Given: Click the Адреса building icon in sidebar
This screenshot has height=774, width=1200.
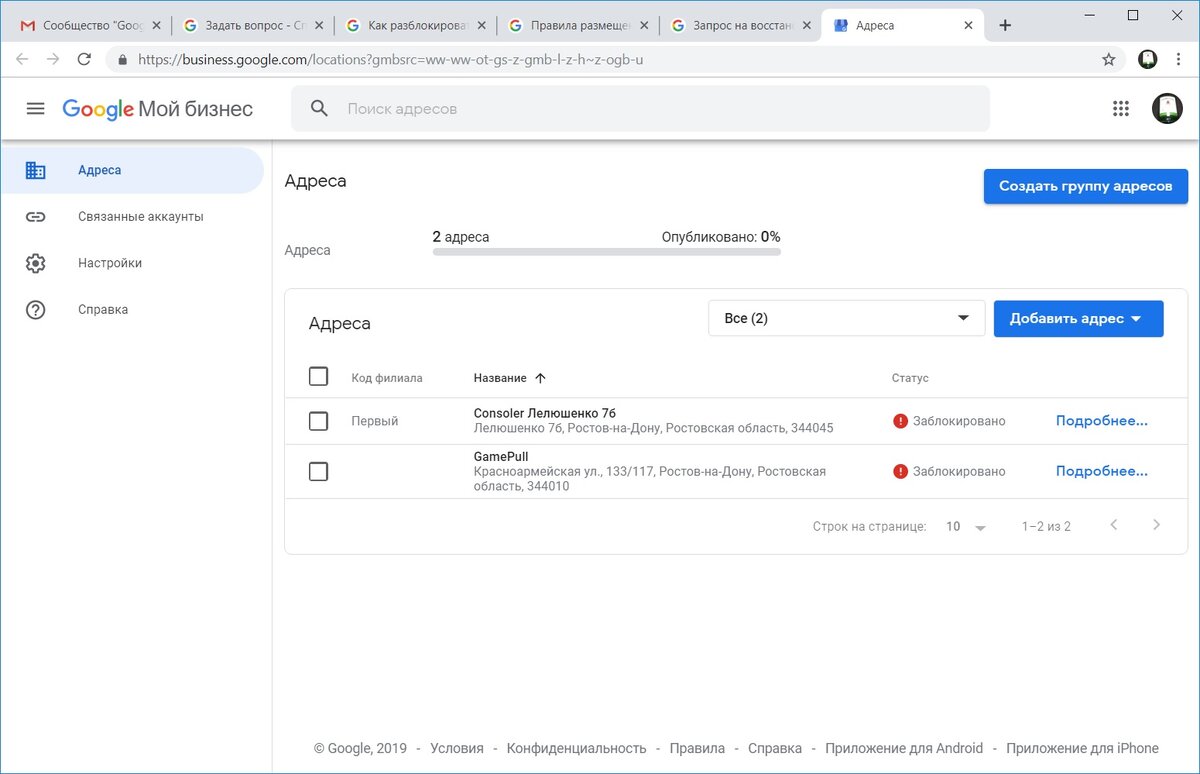Looking at the screenshot, I should [35, 170].
